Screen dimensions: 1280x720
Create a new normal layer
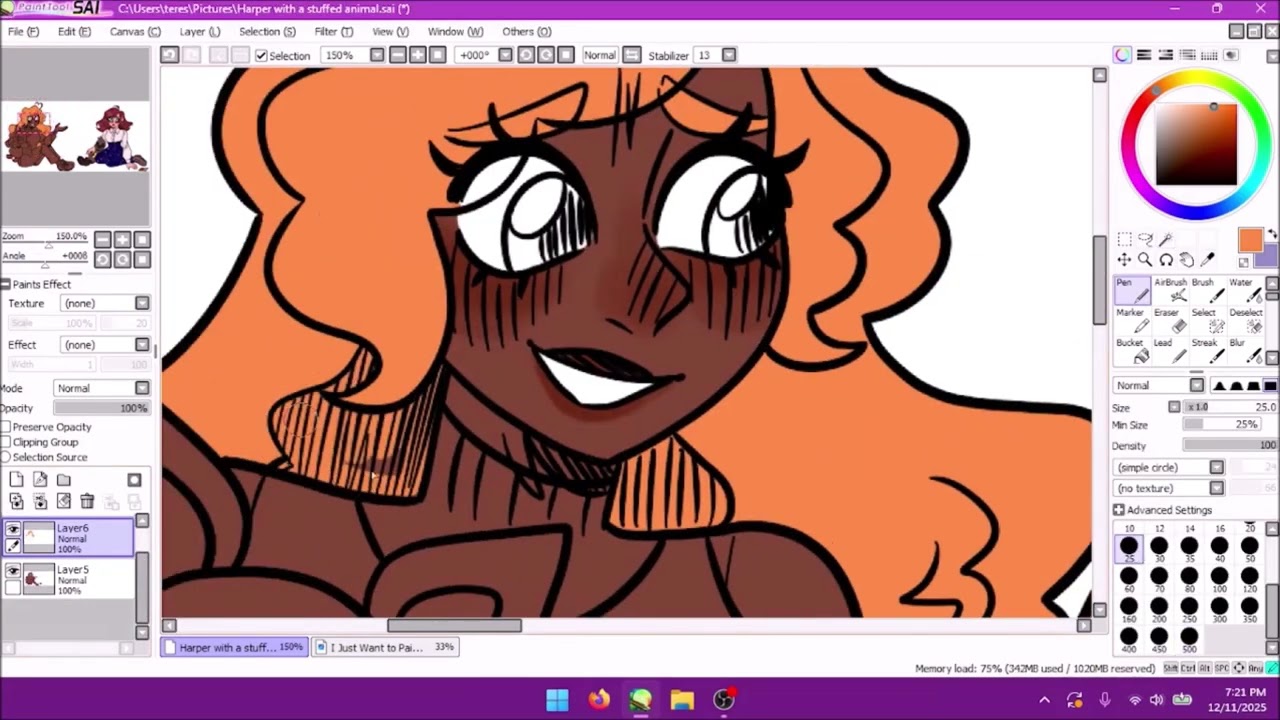coord(17,480)
